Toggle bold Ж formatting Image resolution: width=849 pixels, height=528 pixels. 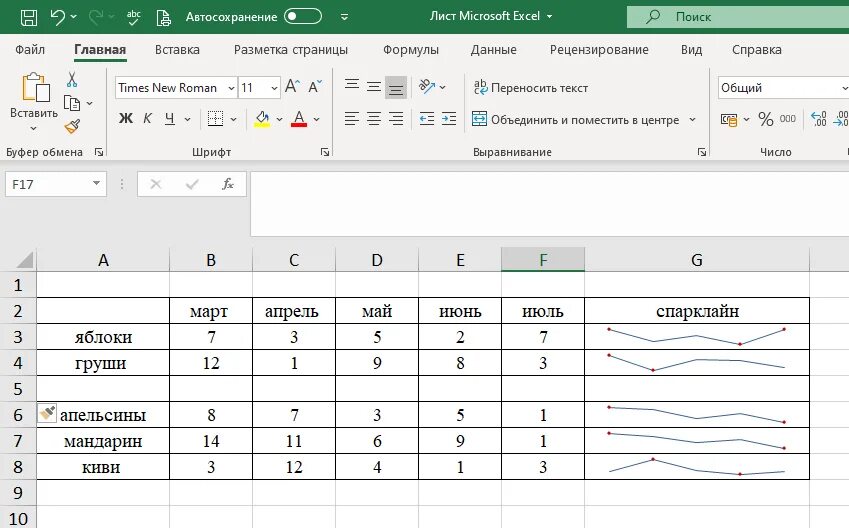(x=126, y=119)
